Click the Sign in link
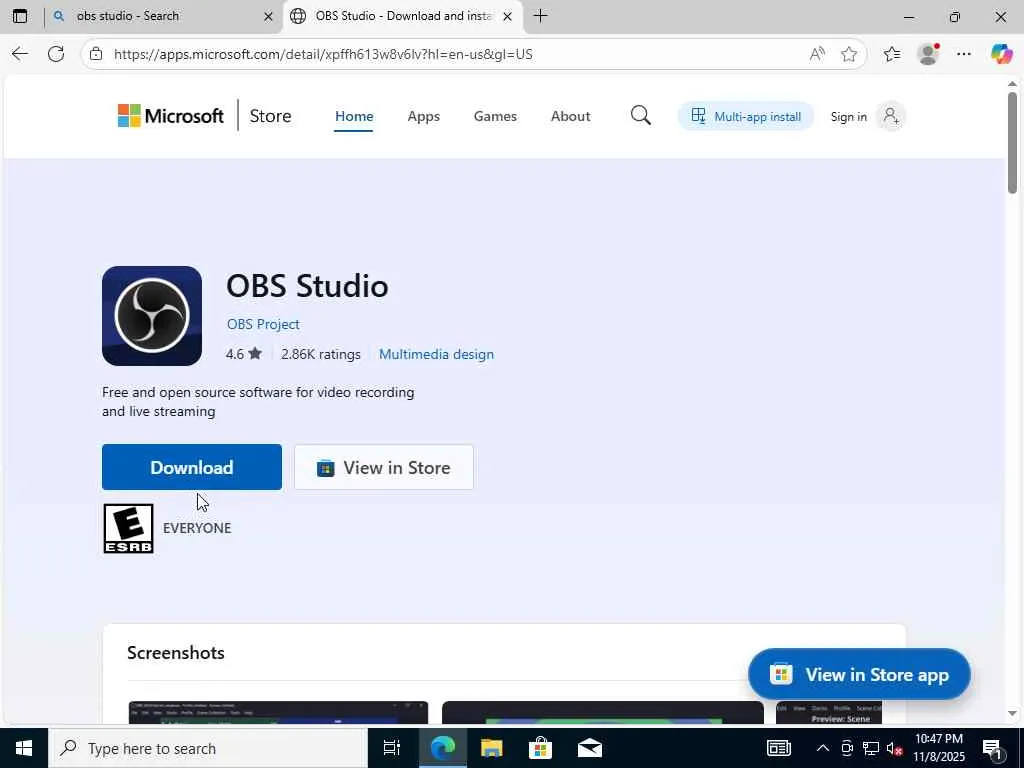 [848, 117]
